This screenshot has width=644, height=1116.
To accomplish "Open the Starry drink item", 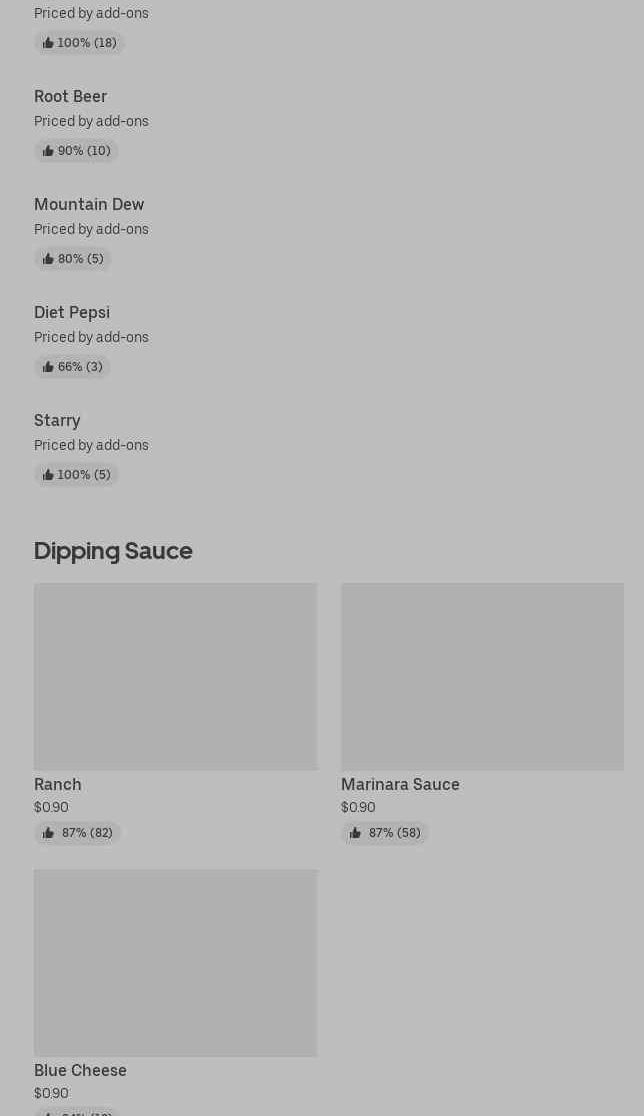I will 57,420.
